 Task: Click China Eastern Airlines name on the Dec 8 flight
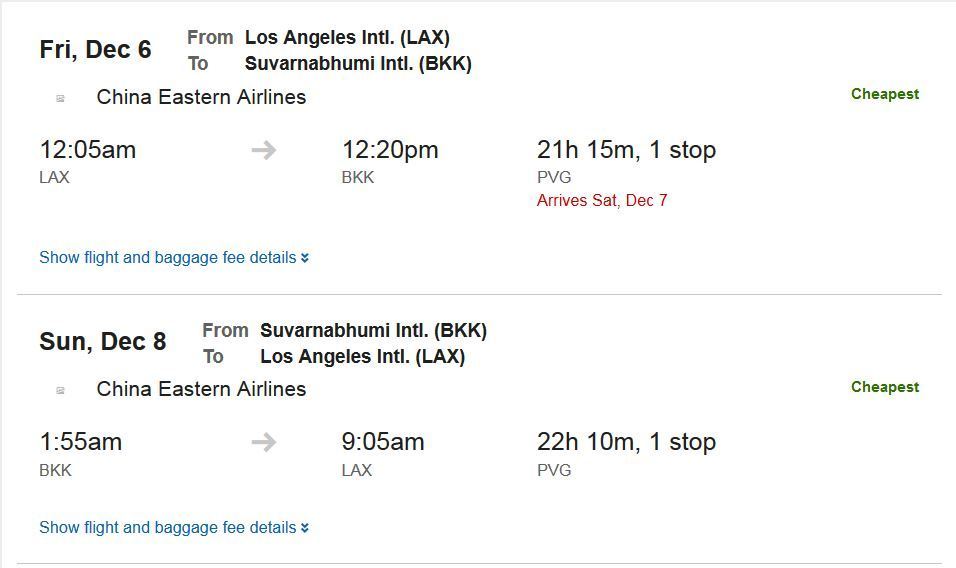(x=201, y=389)
